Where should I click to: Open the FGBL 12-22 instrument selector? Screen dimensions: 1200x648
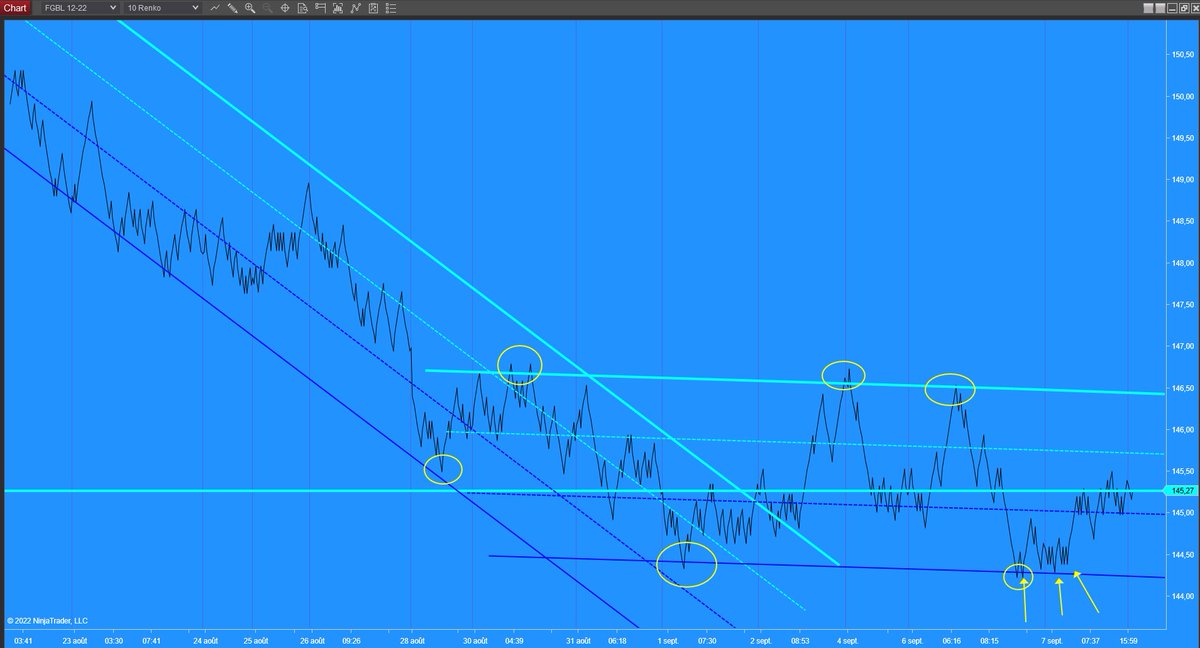point(80,8)
